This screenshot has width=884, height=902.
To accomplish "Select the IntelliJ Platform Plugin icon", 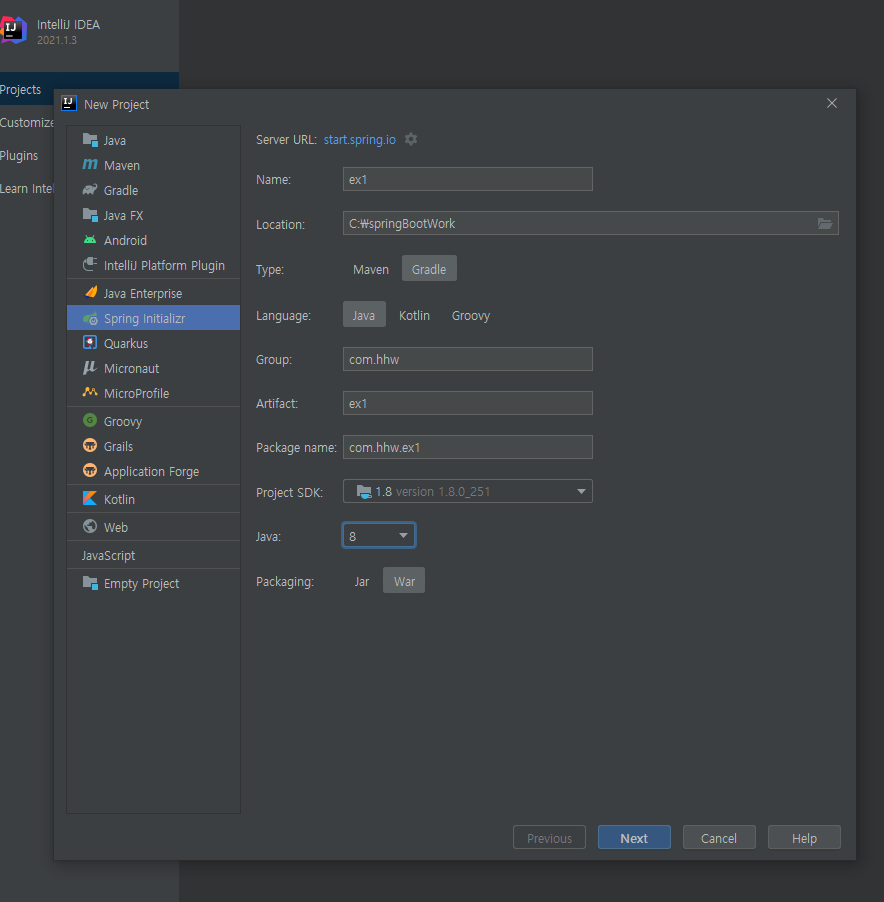I will [x=90, y=265].
